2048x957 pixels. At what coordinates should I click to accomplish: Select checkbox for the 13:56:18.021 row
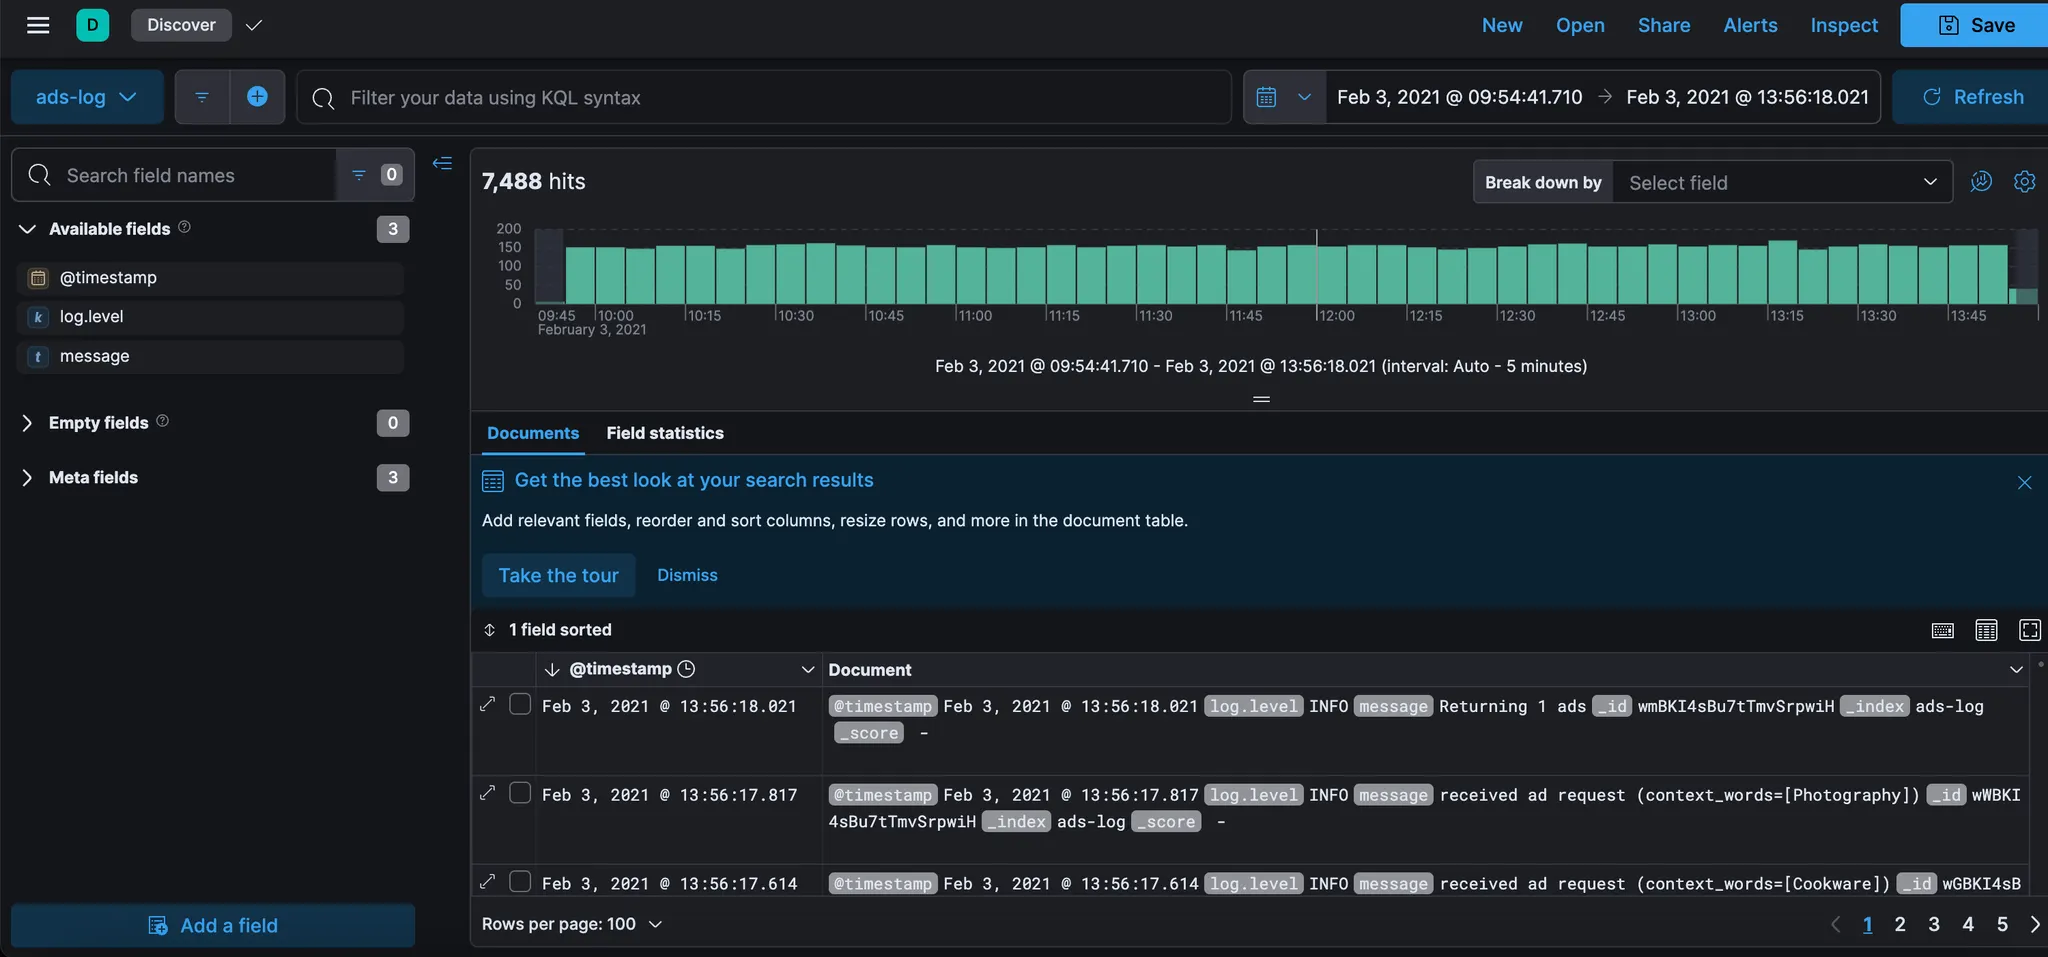520,705
